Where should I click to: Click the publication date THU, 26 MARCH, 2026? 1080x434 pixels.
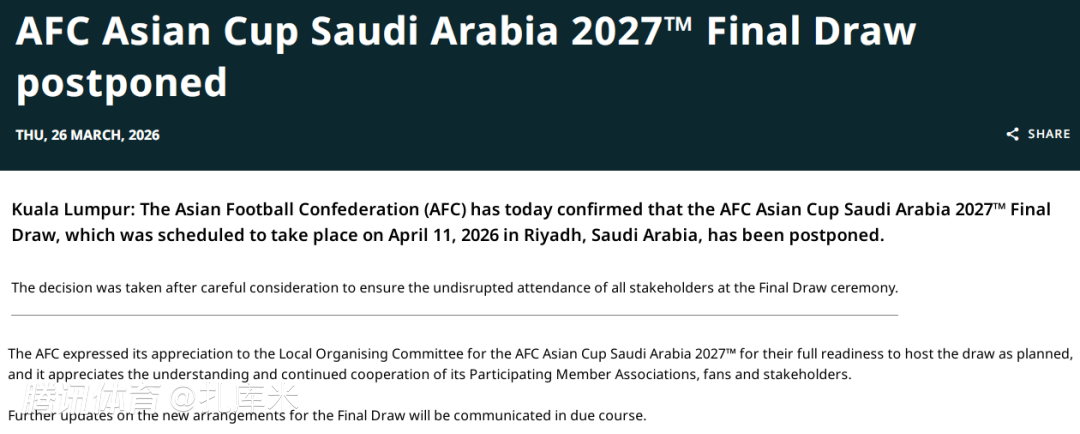coord(87,135)
